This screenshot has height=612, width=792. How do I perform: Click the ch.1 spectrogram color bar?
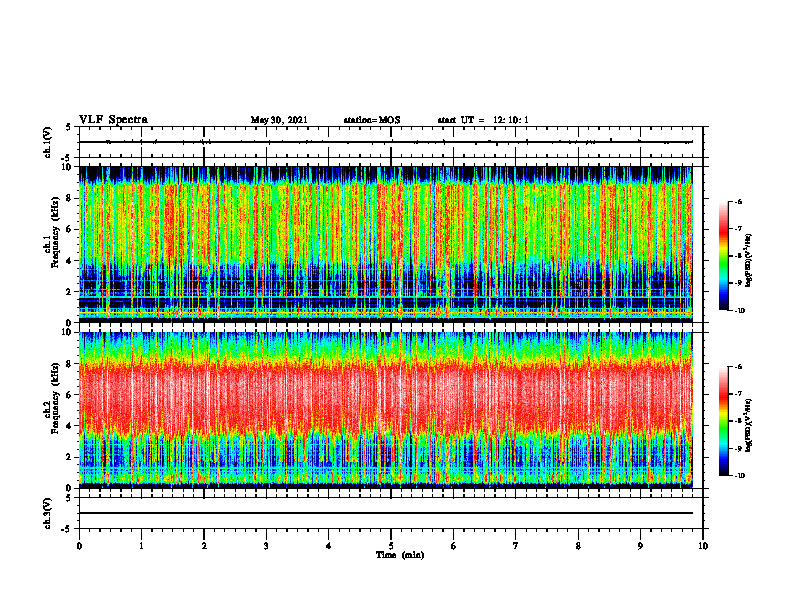[x=724, y=256]
